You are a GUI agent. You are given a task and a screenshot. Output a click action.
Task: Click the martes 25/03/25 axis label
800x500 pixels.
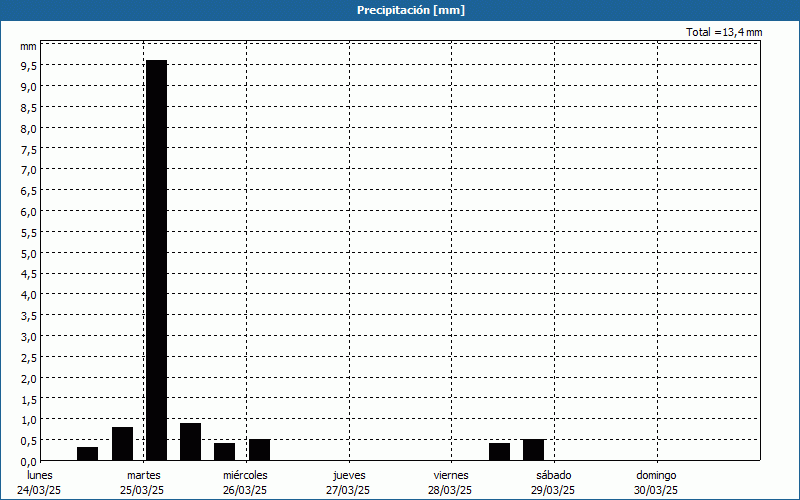[x=143, y=483]
